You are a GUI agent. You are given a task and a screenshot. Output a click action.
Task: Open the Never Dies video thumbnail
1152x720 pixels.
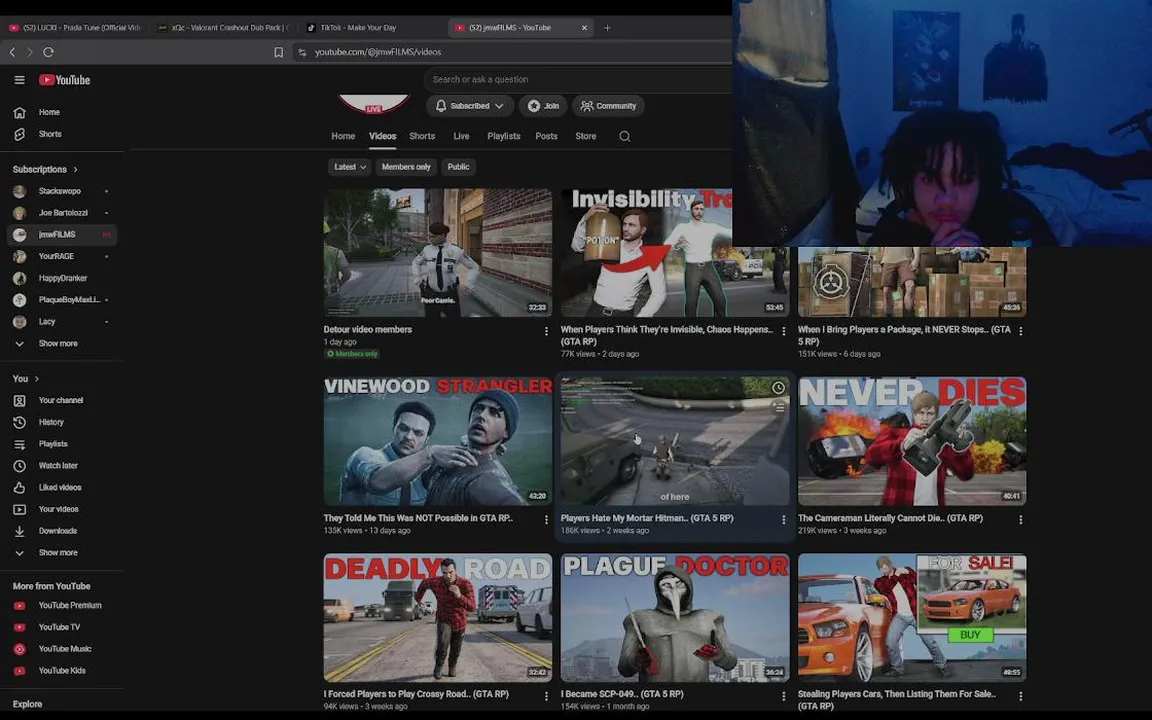coord(912,441)
